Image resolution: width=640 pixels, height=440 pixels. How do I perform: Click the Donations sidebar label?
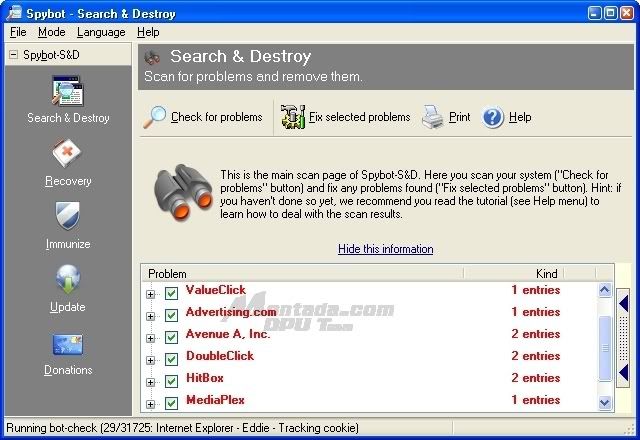[68, 370]
